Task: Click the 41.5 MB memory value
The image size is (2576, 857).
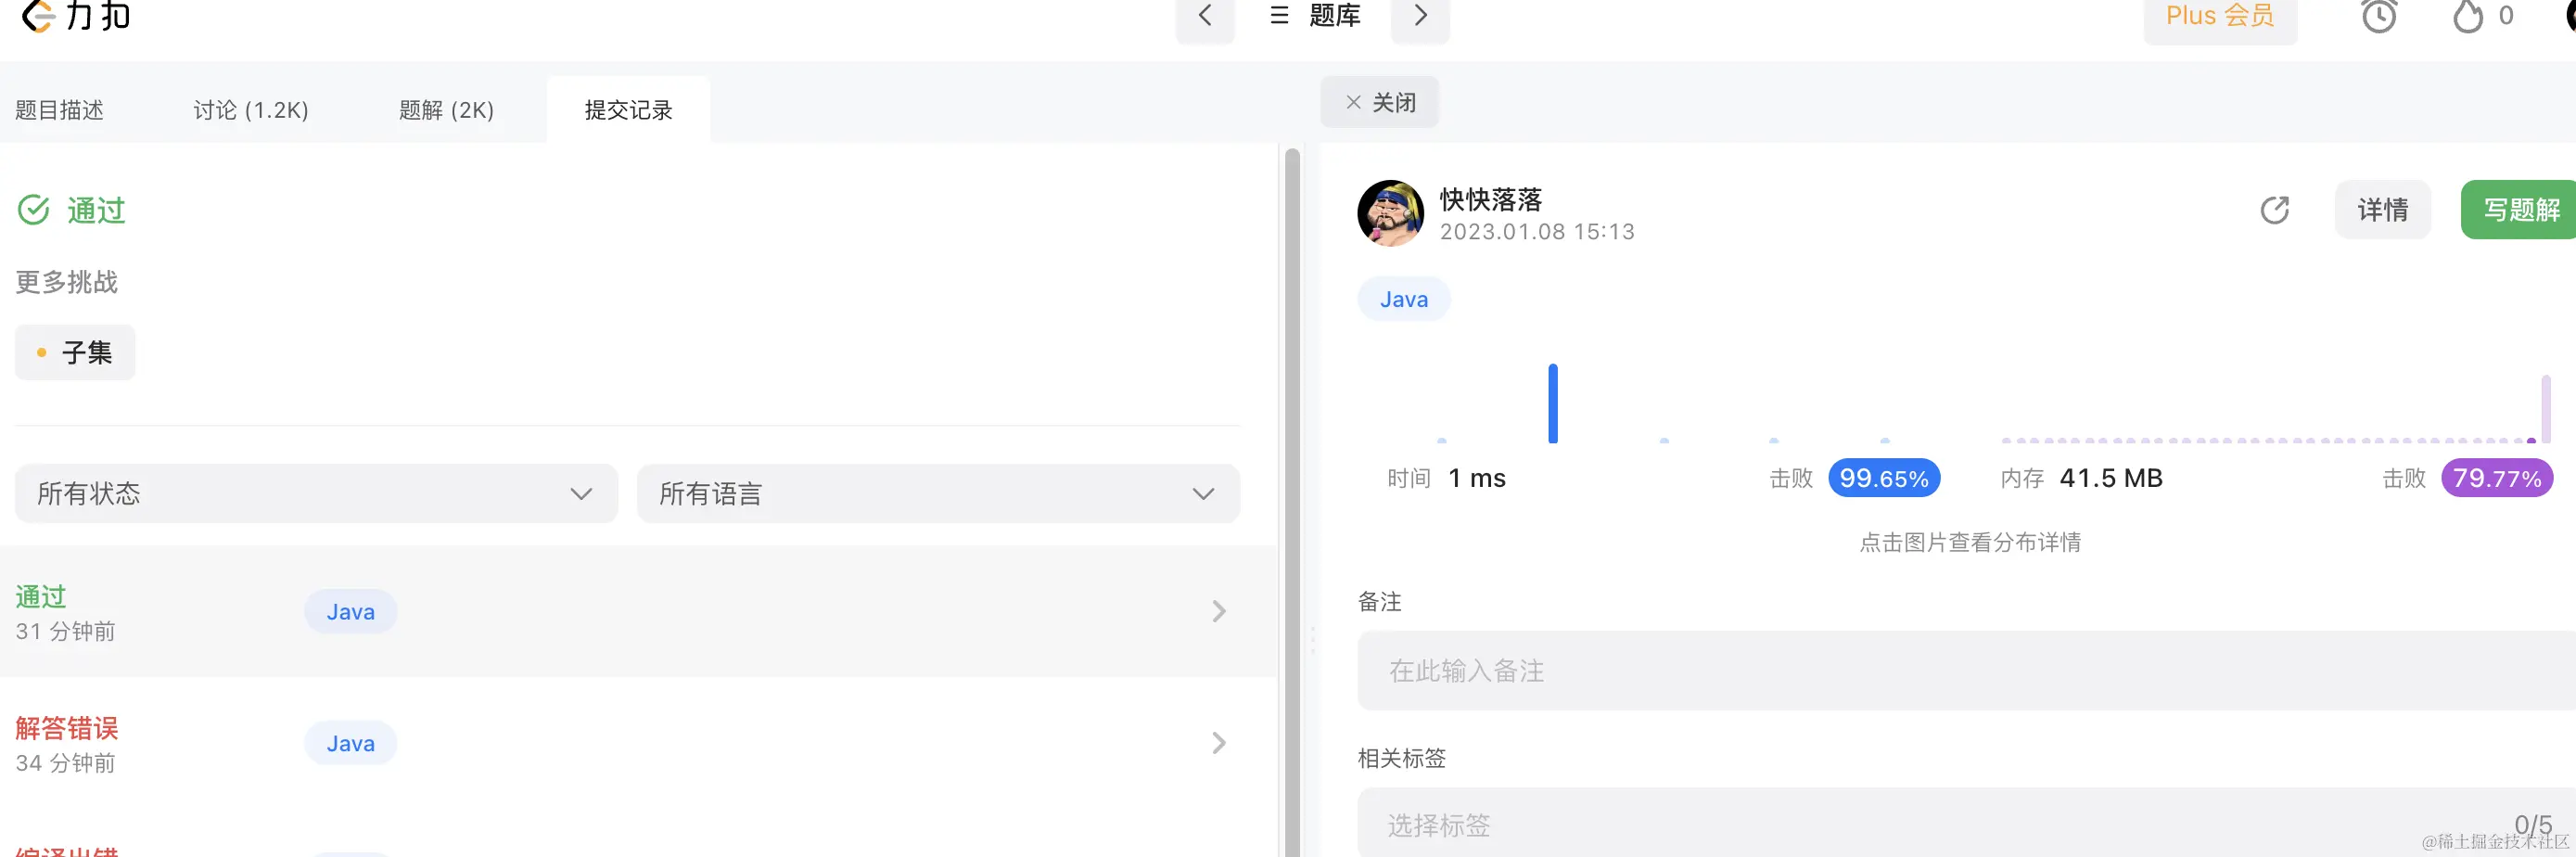Action: tap(2111, 478)
